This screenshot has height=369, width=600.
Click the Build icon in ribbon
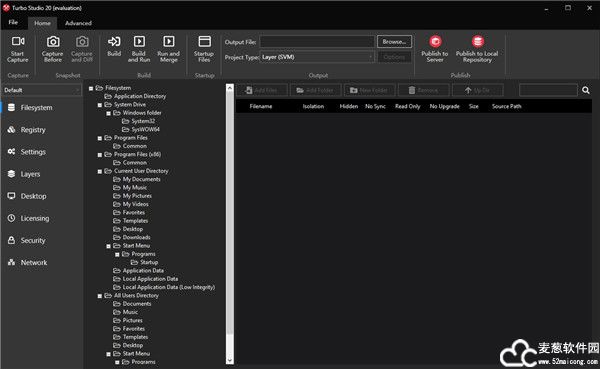[x=114, y=41]
